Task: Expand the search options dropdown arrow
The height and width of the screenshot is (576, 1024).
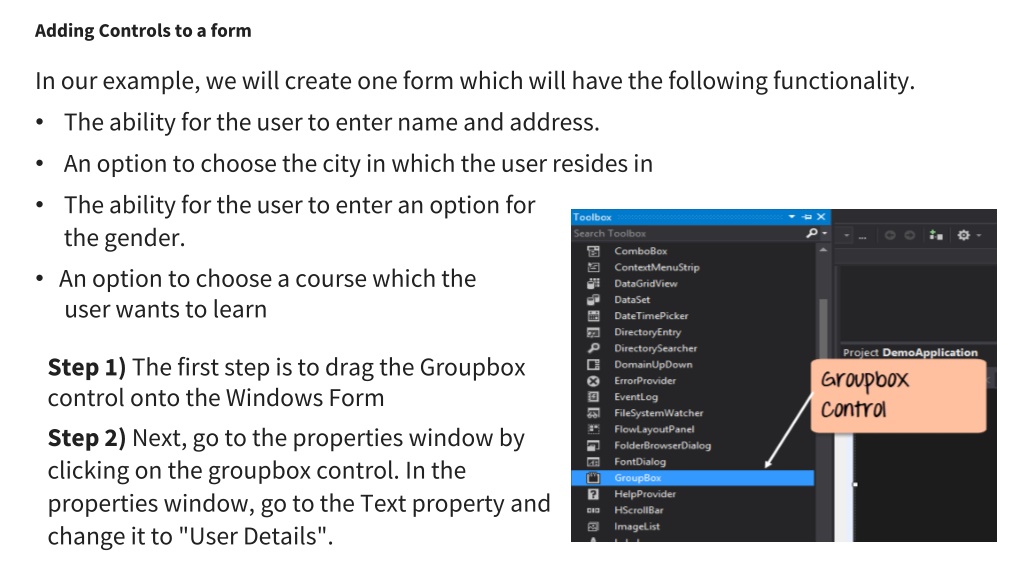Action: point(825,233)
